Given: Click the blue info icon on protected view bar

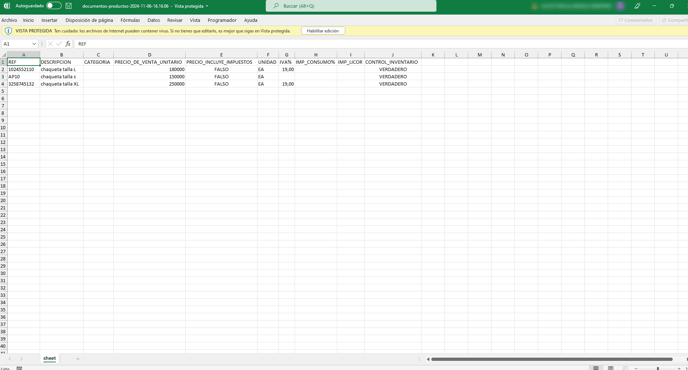Looking at the screenshot, I should coord(8,31).
